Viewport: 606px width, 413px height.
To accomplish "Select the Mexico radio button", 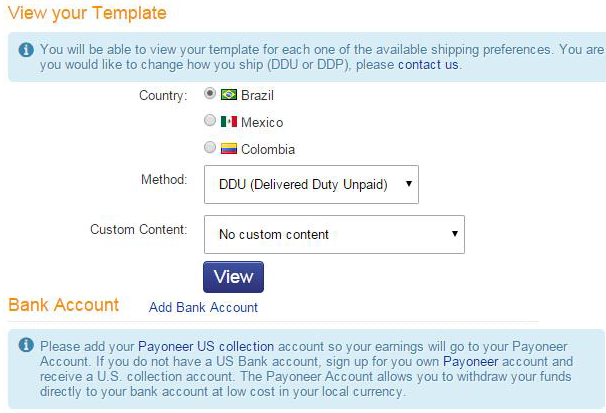I will click(x=210, y=121).
